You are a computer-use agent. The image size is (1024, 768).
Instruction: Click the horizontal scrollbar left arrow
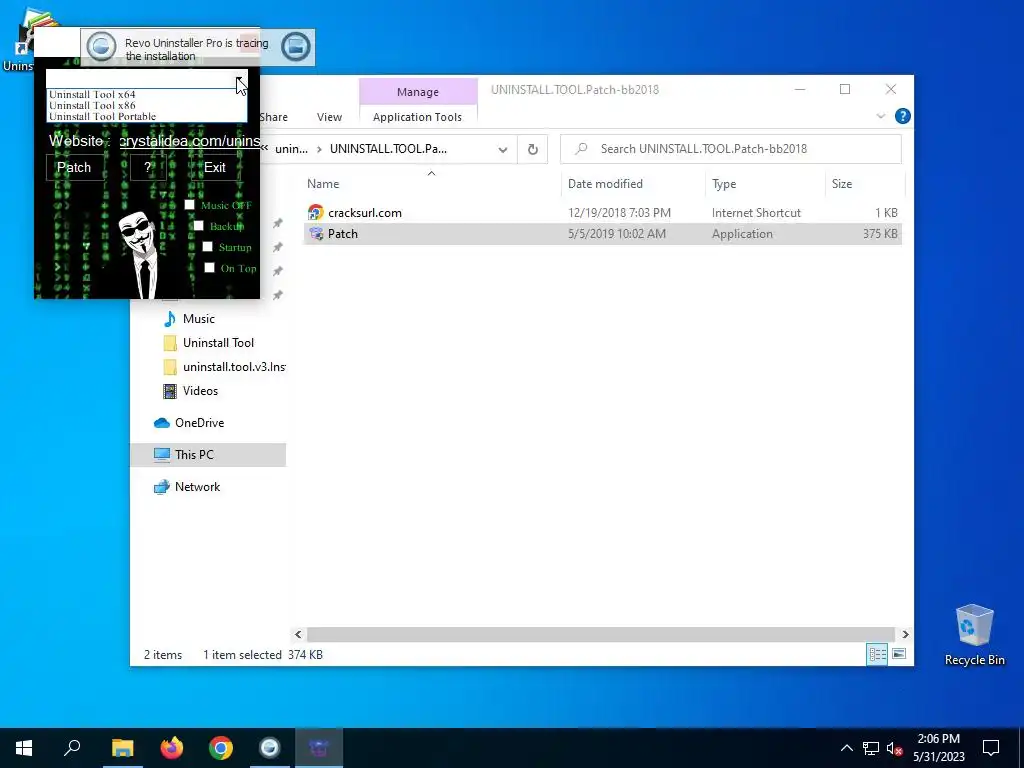click(x=298, y=634)
